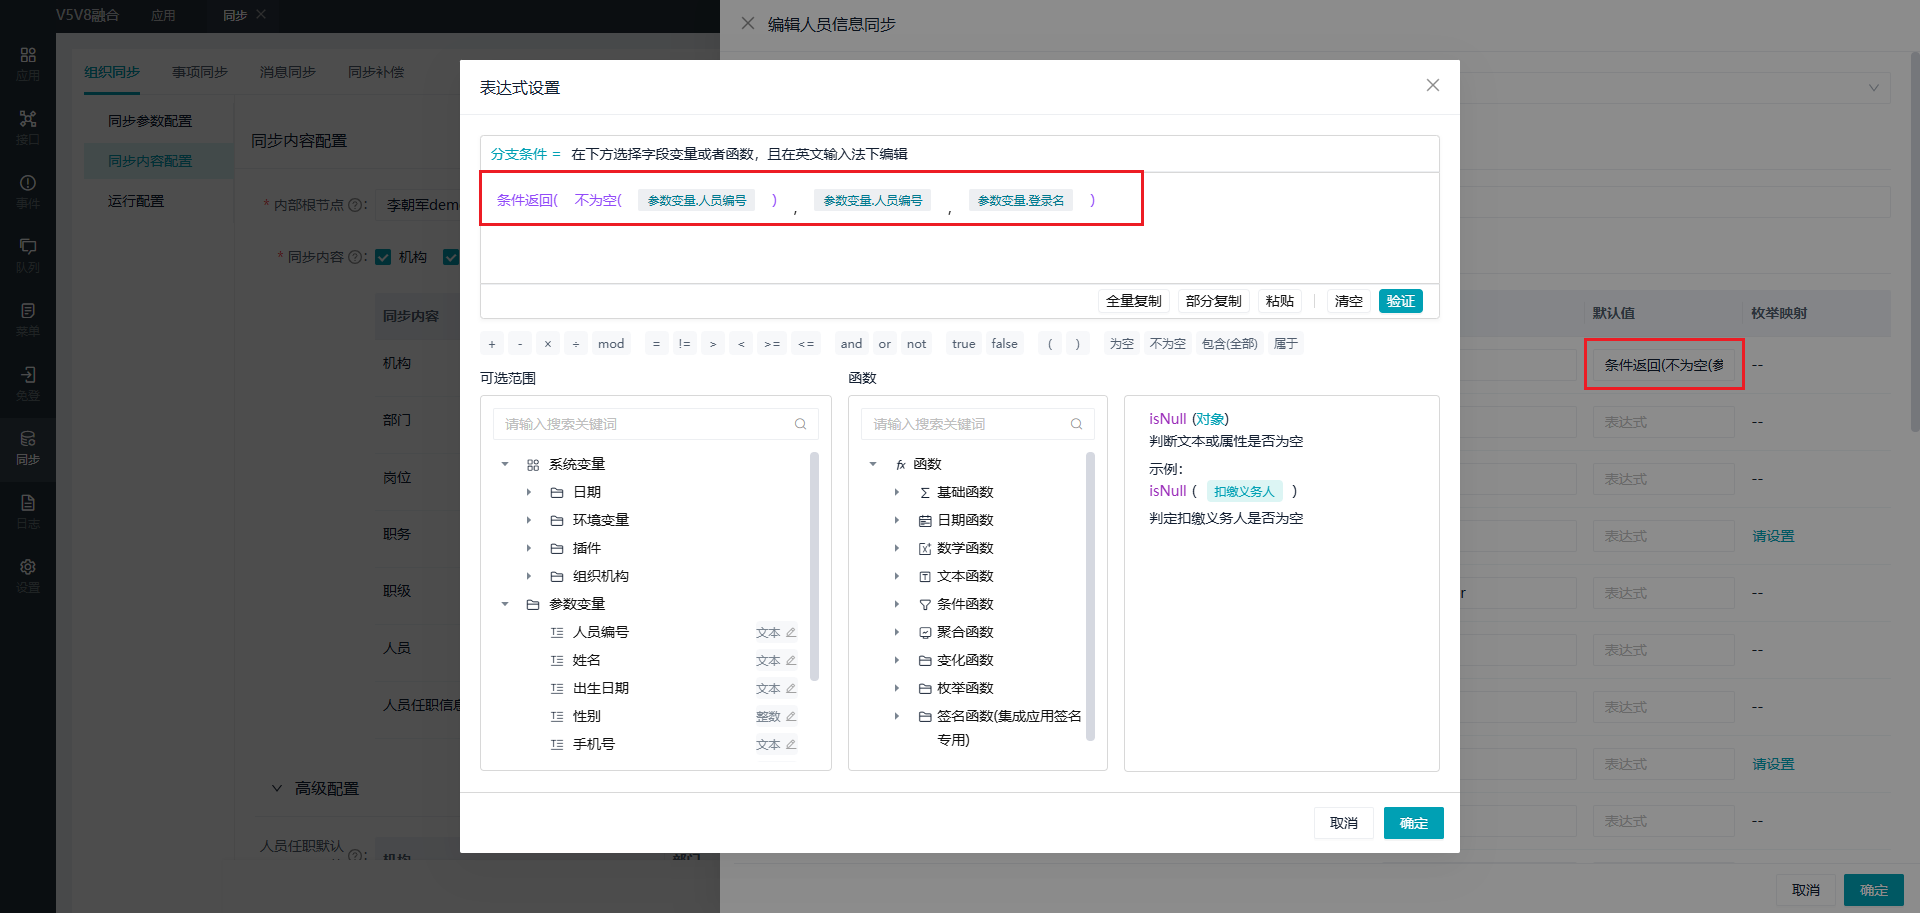Click the help icon beside 内部根节点

click(354, 205)
